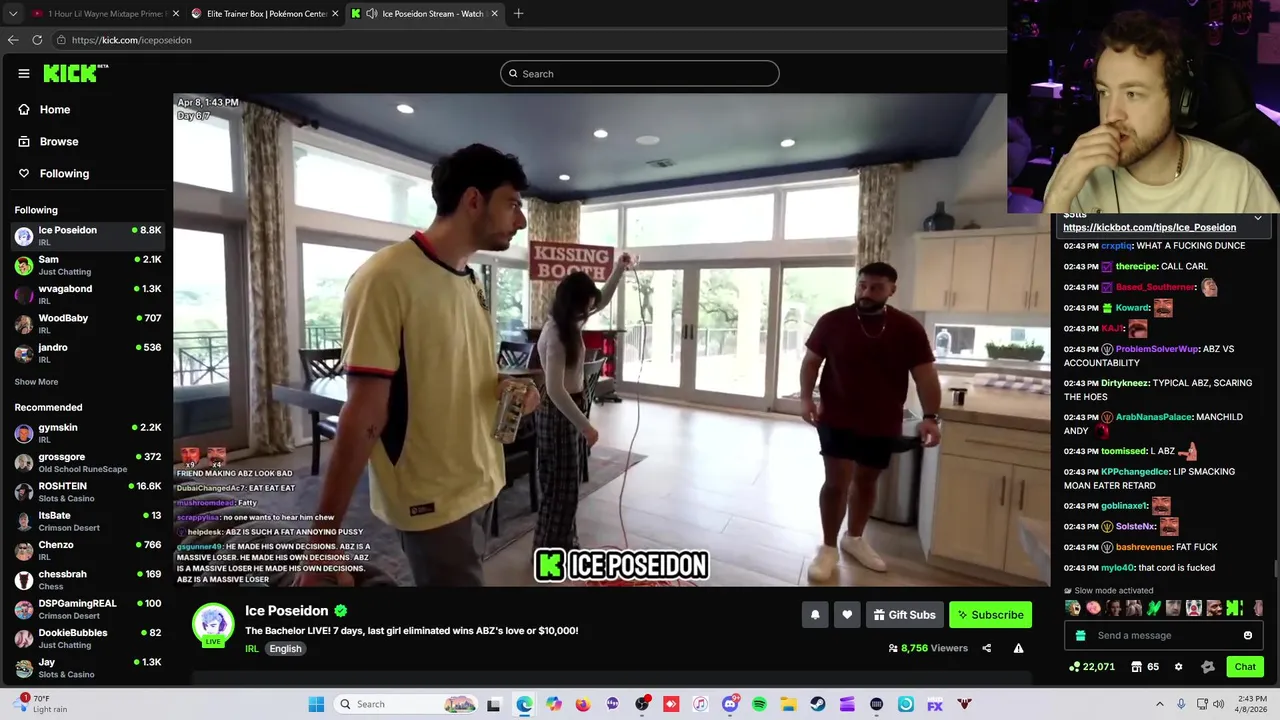Open Spotify from the taskbar
This screenshot has height=720, width=1280.
pos(759,704)
